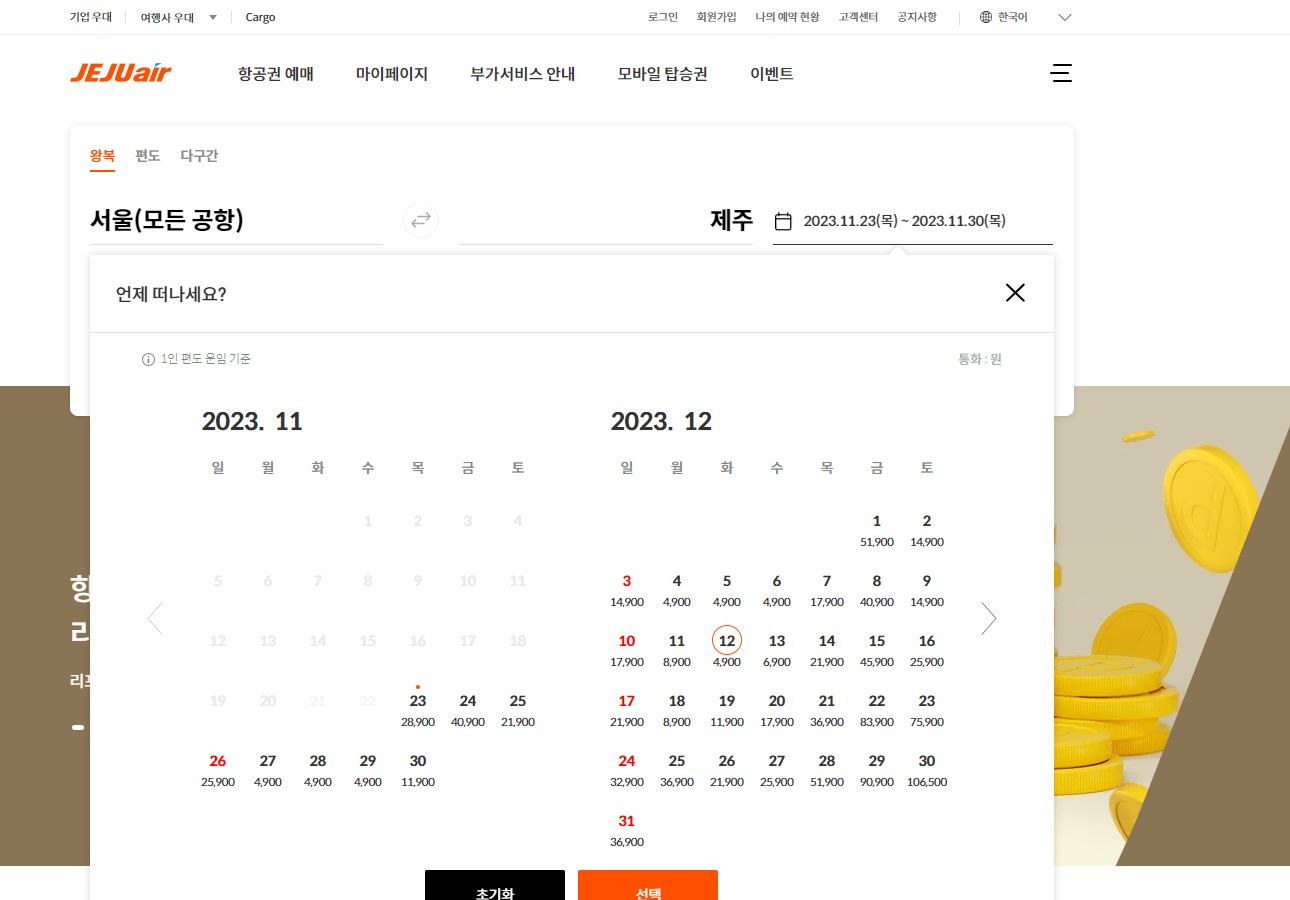This screenshot has height=900, width=1290.
Task: Select the 왕복 round-trip tab
Action: tap(103, 156)
